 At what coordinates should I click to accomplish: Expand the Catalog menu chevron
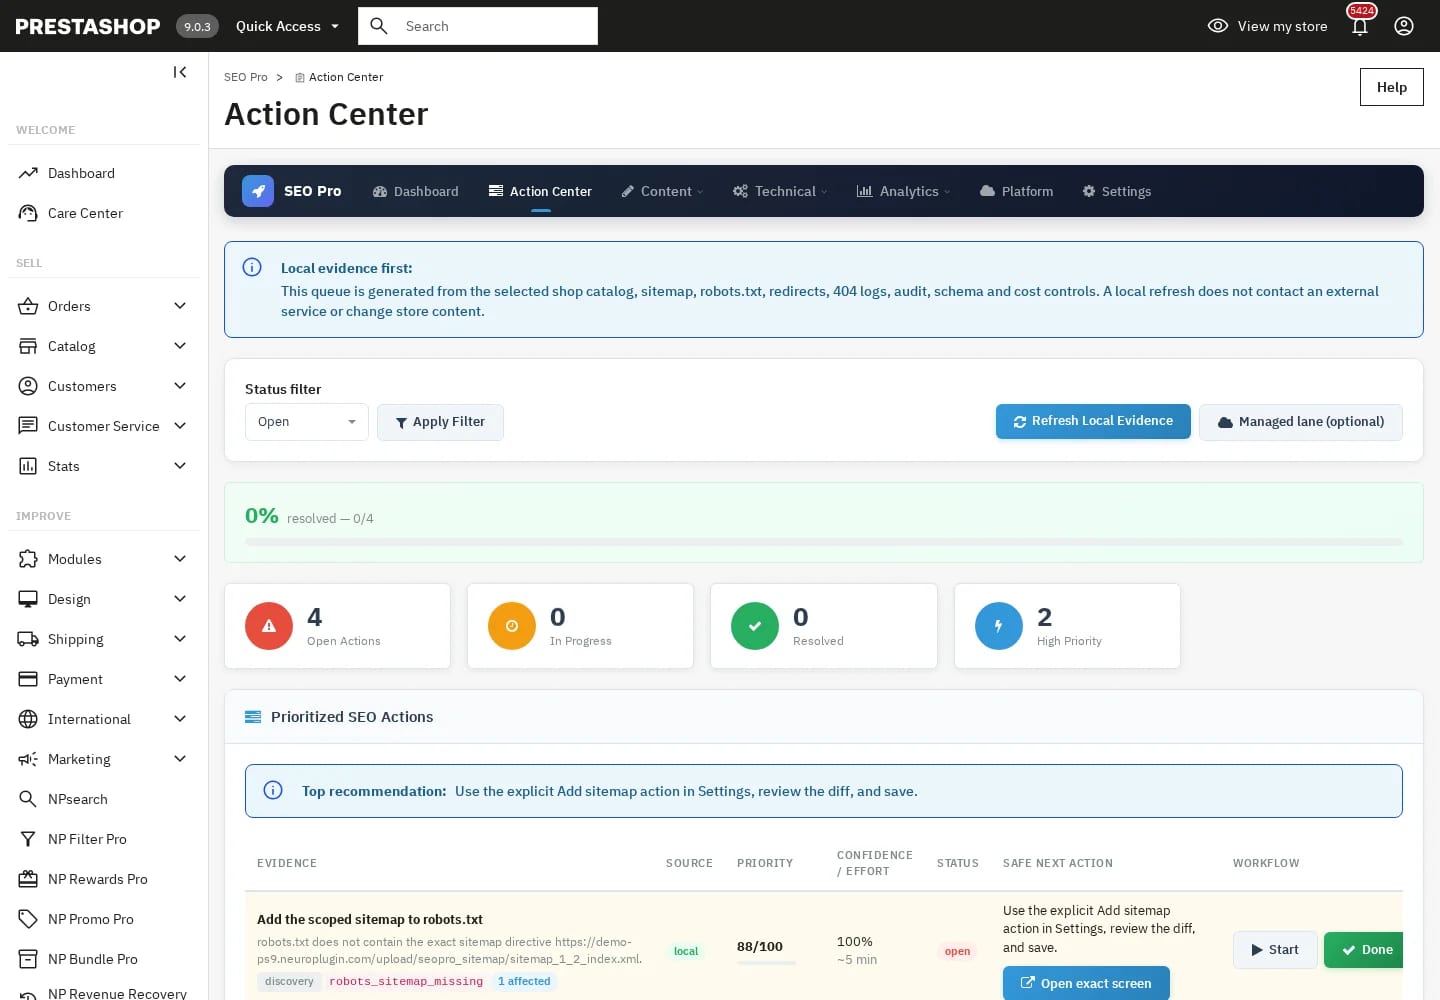coord(180,346)
